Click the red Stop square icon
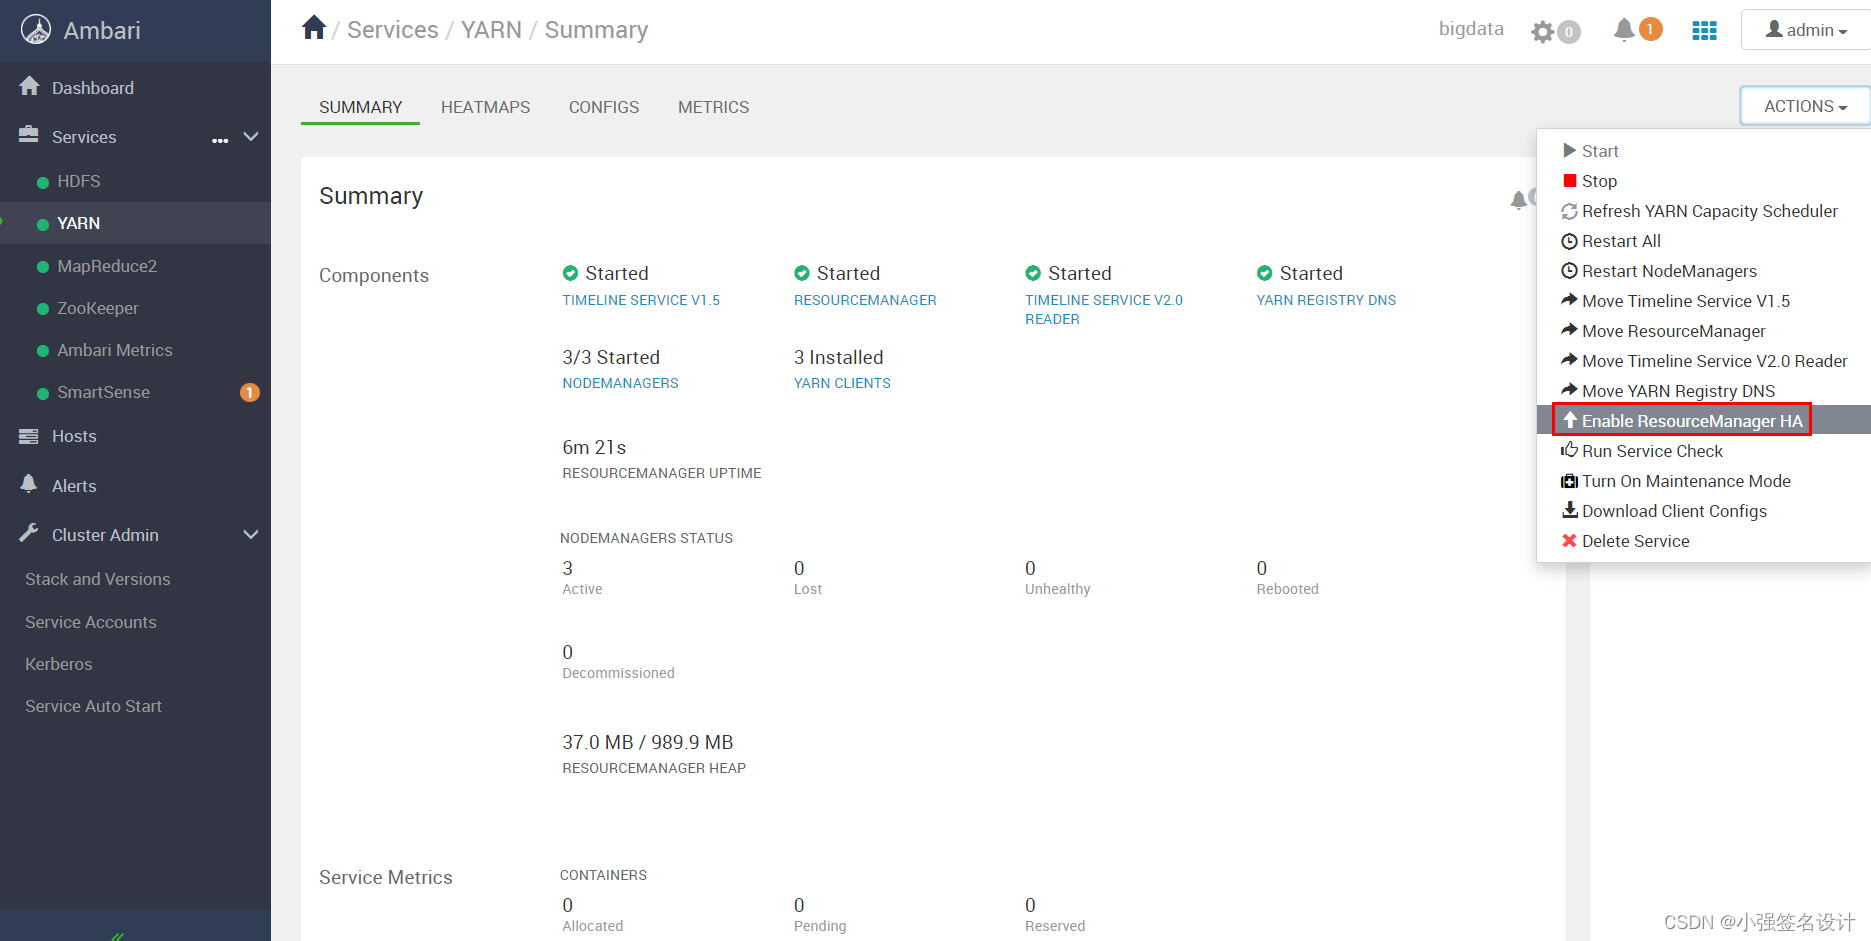The height and width of the screenshot is (941, 1871). [x=1570, y=180]
